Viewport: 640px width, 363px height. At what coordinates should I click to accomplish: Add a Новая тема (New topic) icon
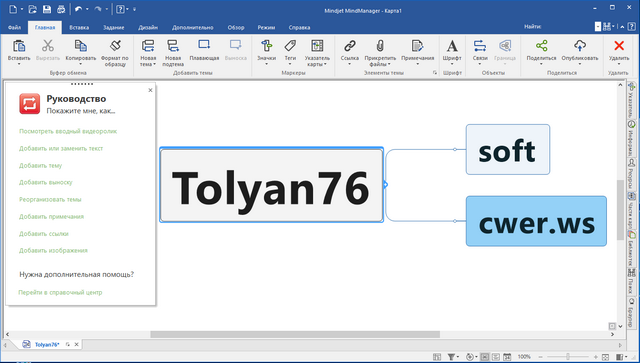coord(148,46)
